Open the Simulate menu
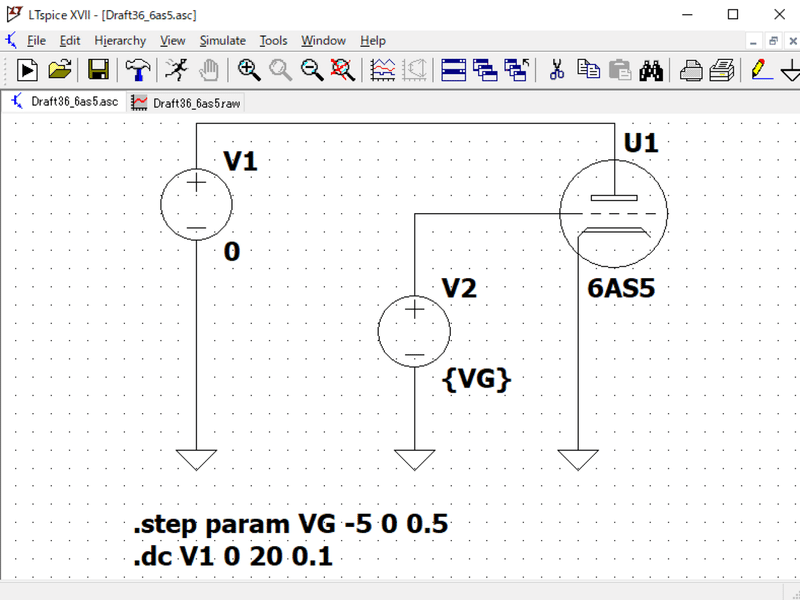This screenshot has width=800, height=600. [x=222, y=40]
